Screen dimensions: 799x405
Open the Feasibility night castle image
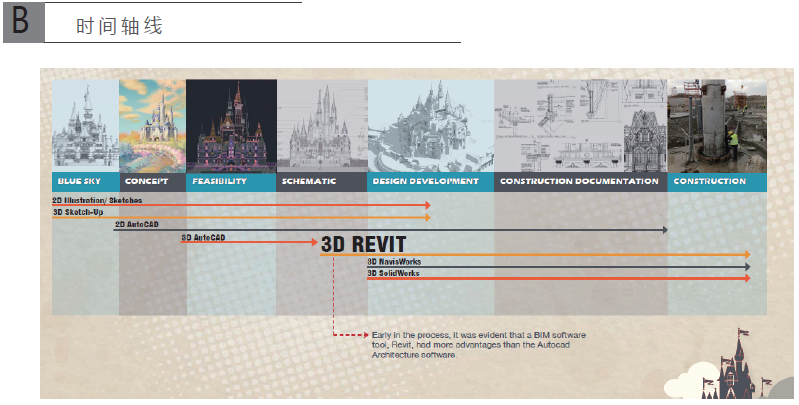click(x=230, y=125)
